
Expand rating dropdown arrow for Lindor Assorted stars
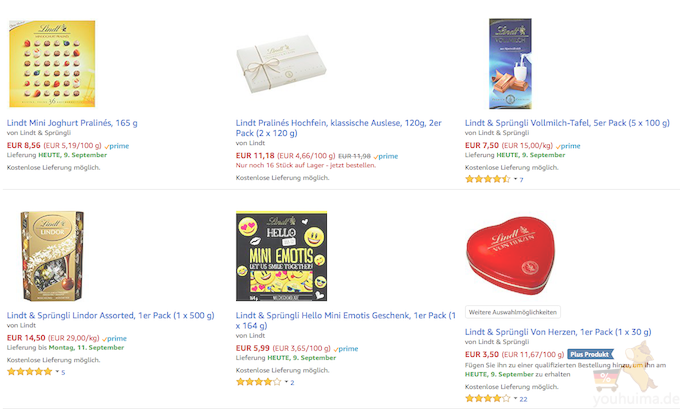coord(57,371)
